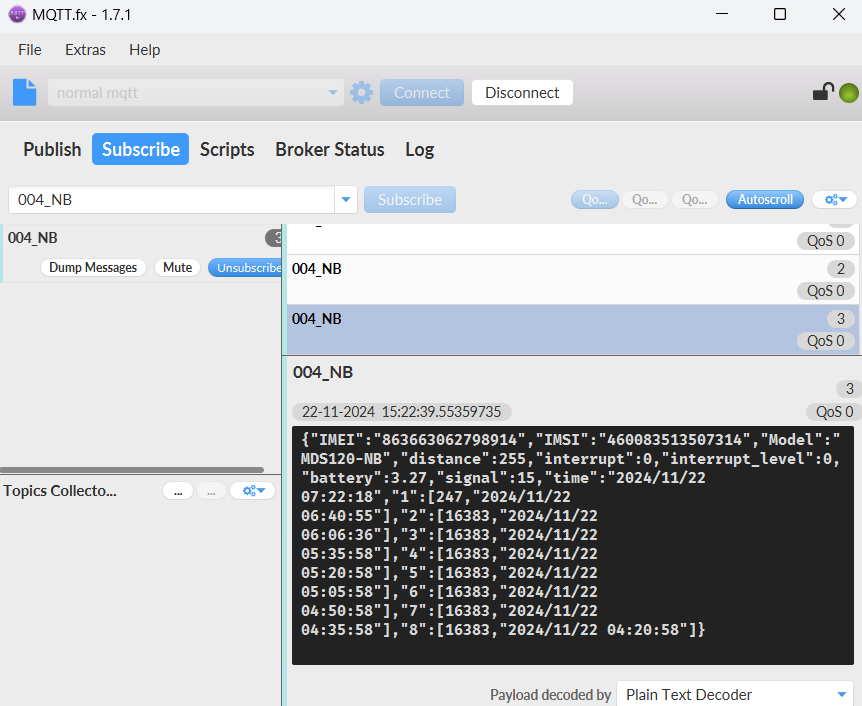The height and width of the screenshot is (706, 862).
Task: Mute the 004_NB subscription
Action: pyautogui.click(x=178, y=268)
